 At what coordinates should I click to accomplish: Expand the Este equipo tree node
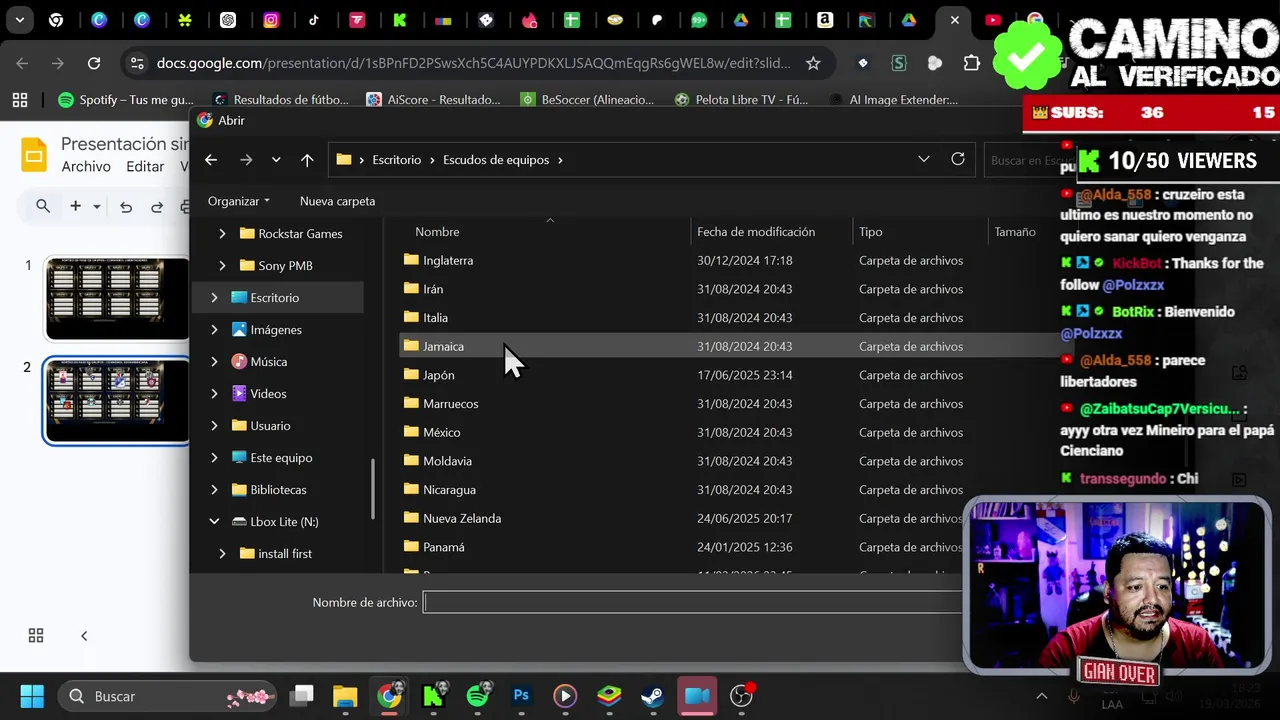coord(214,458)
